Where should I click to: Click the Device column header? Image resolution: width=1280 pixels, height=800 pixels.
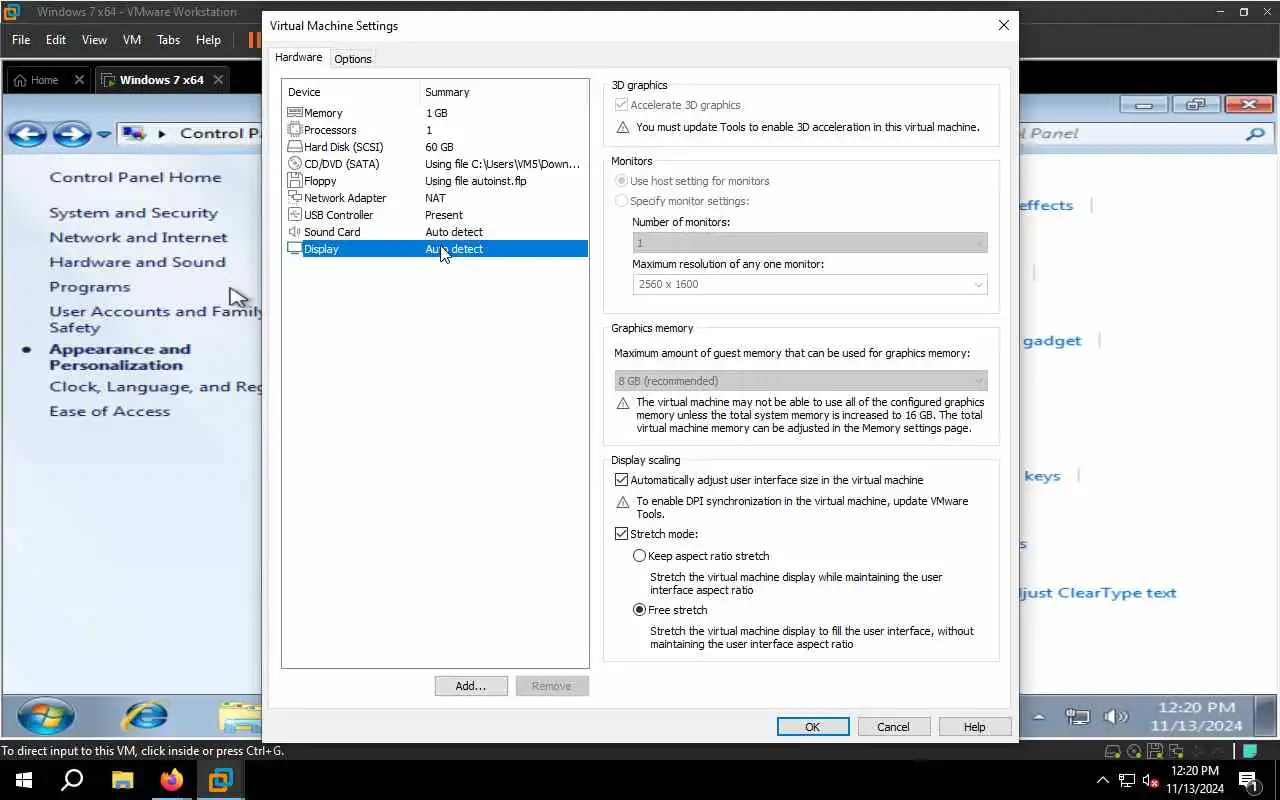click(351, 92)
